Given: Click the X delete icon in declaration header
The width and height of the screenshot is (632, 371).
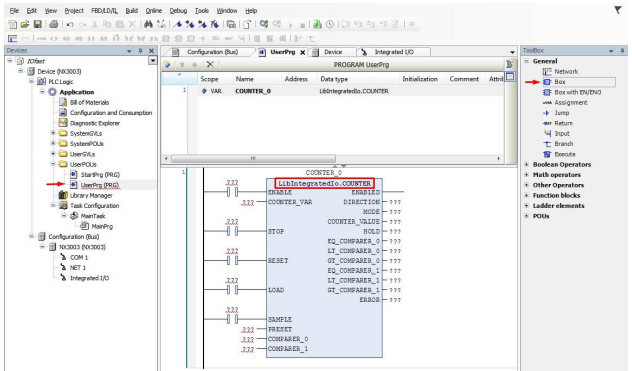Looking at the screenshot, I should (x=210, y=64).
